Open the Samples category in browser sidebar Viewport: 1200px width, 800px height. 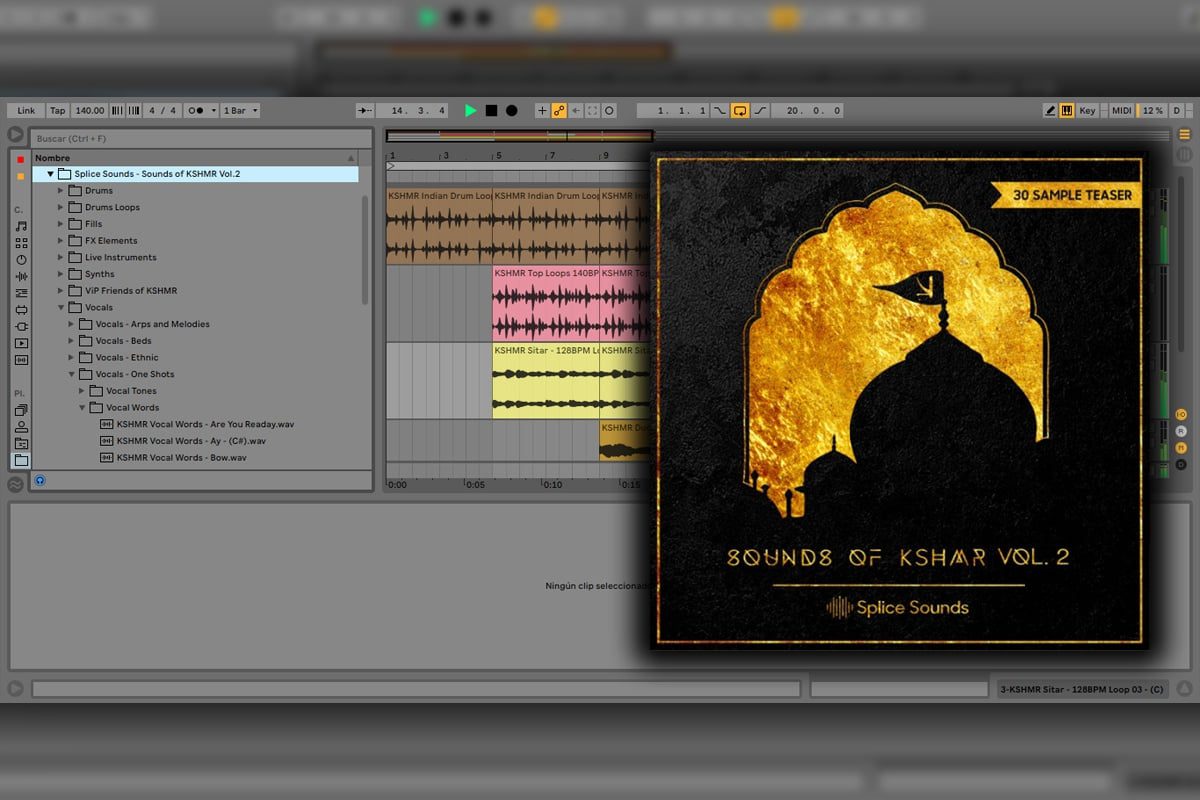[x=21, y=360]
